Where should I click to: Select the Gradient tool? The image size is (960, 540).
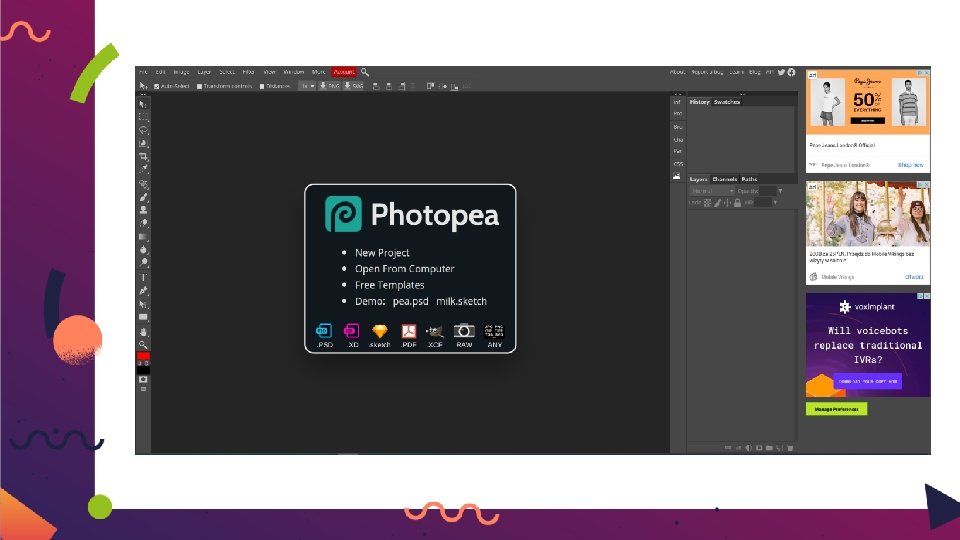point(143,236)
